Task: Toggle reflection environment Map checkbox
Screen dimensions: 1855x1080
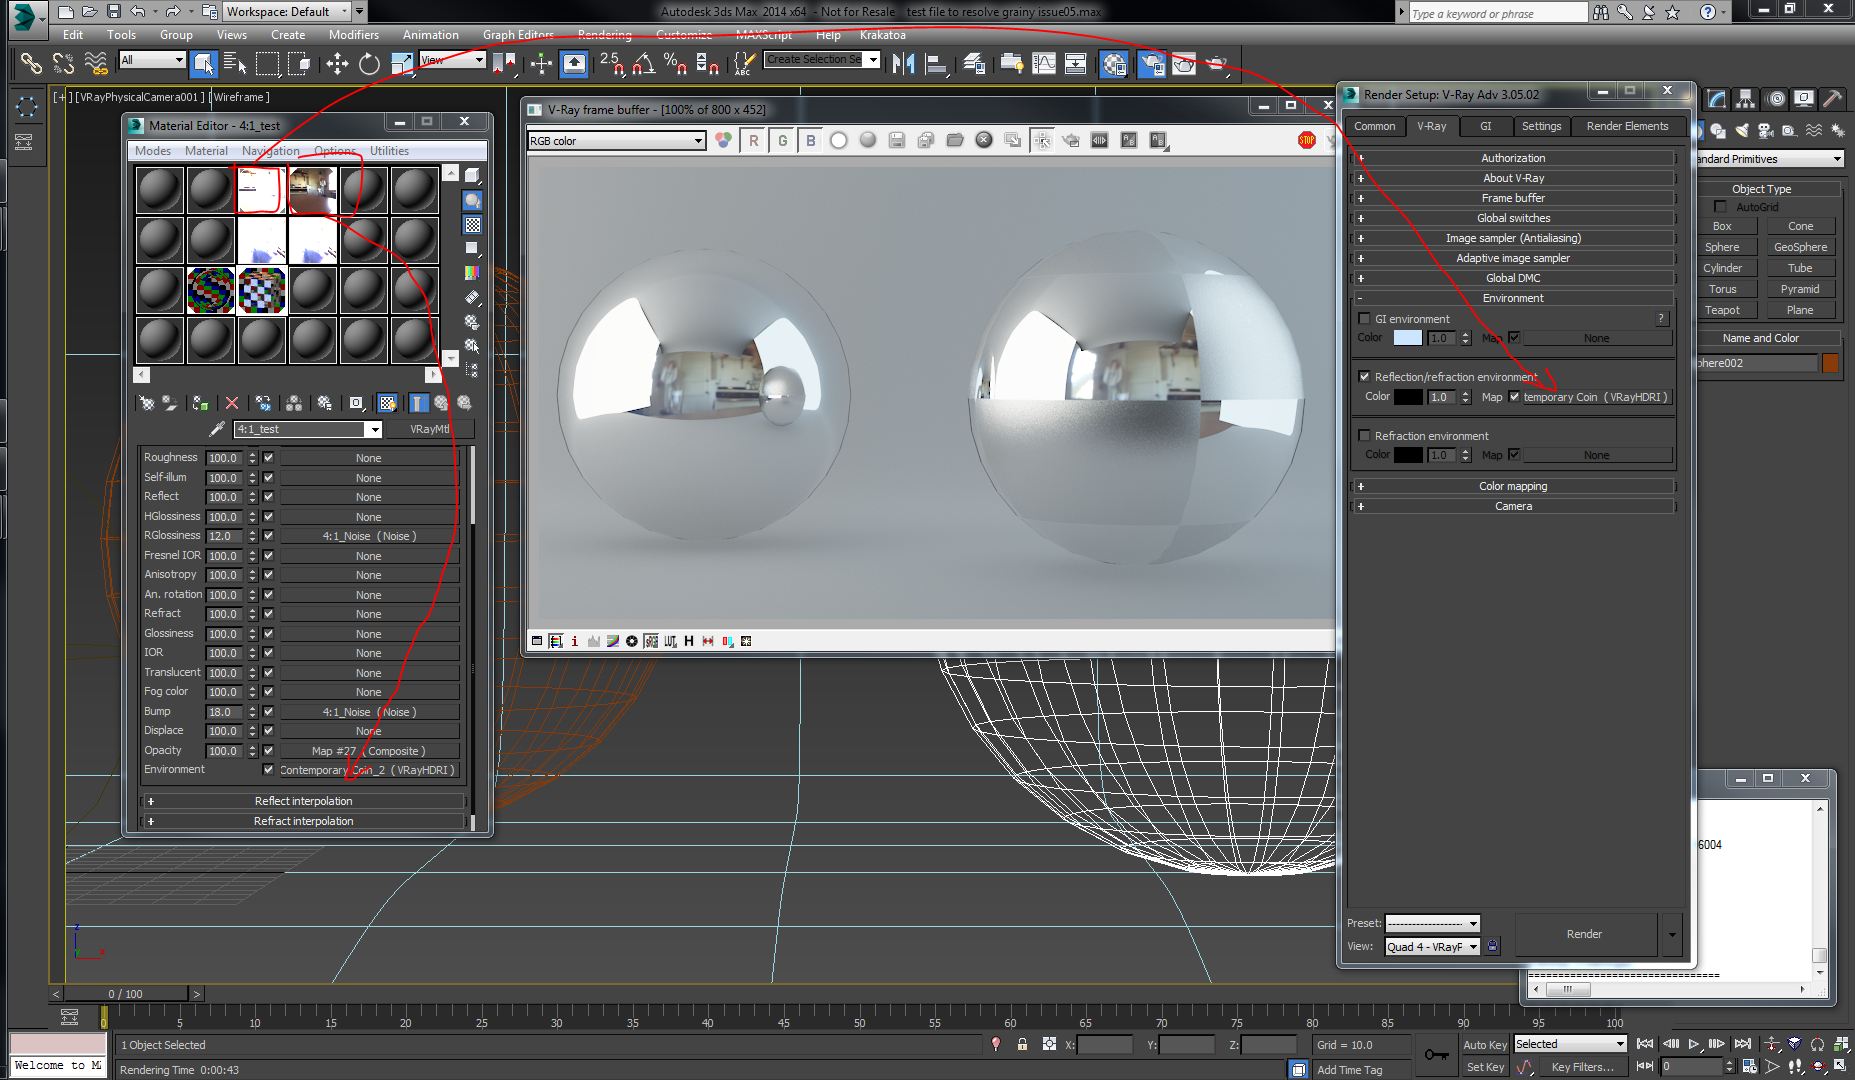Action: point(1514,397)
